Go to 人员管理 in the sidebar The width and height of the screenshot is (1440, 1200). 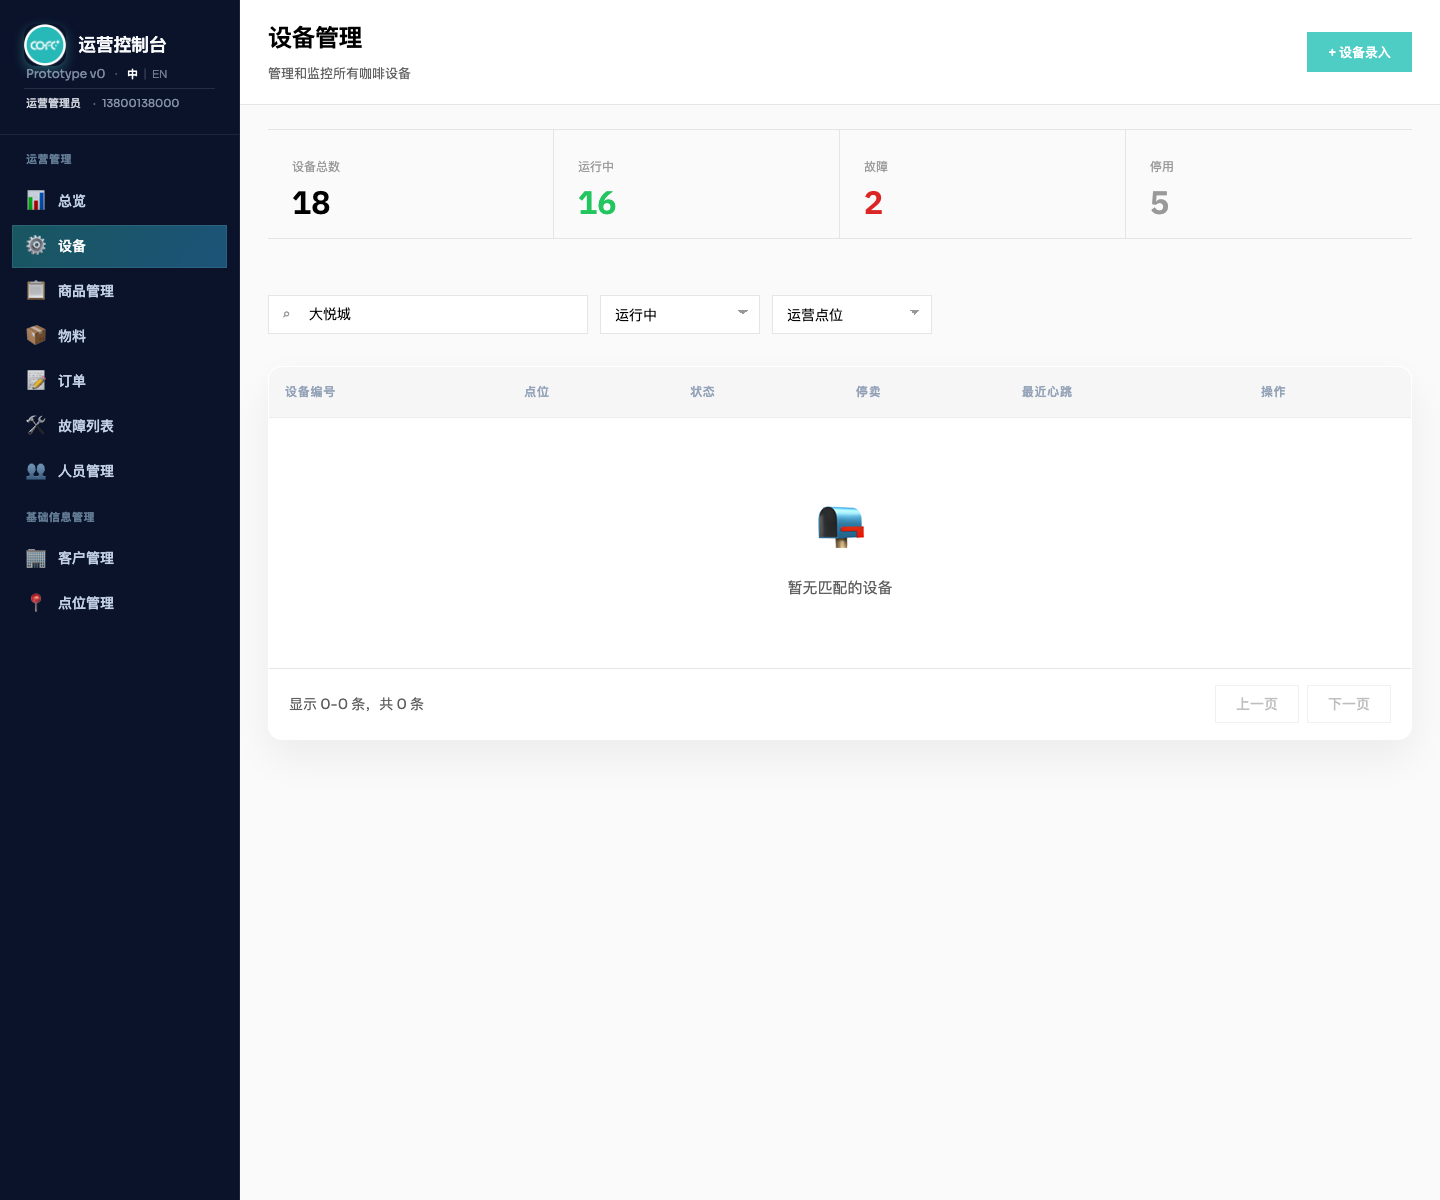pyautogui.click(x=119, y=471)
